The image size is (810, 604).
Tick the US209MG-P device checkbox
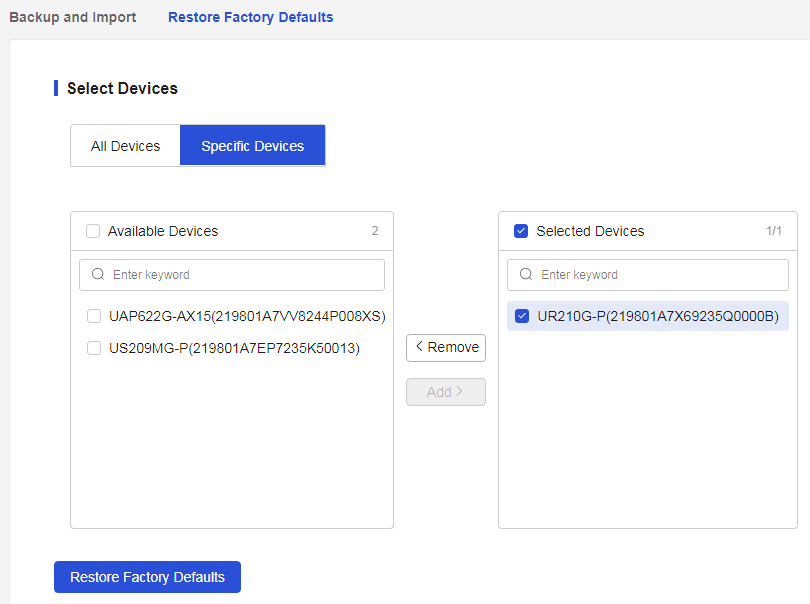[94, 348]
